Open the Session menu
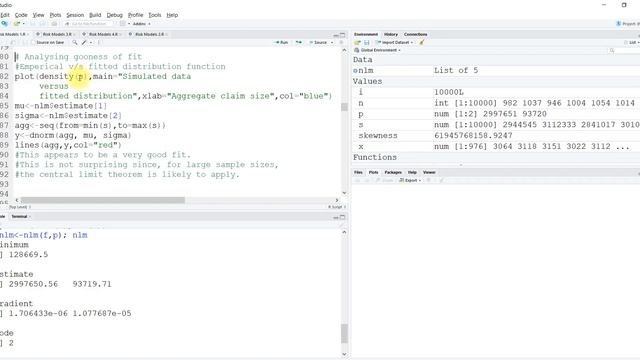 pos(75,15)
